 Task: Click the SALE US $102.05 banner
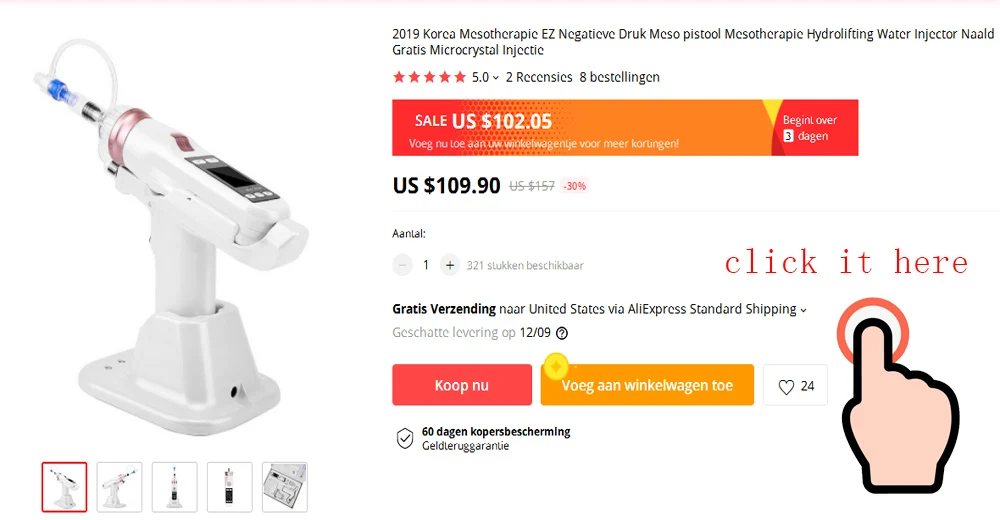coord(625,128)
